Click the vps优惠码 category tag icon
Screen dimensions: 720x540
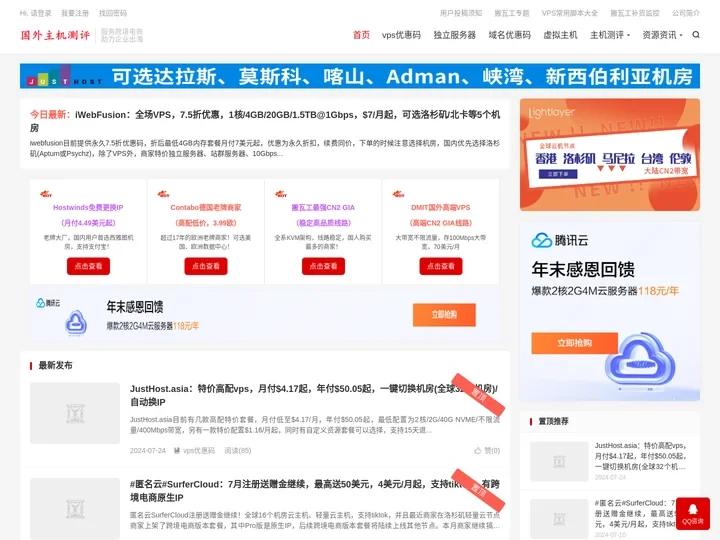[x=177, y=450]
